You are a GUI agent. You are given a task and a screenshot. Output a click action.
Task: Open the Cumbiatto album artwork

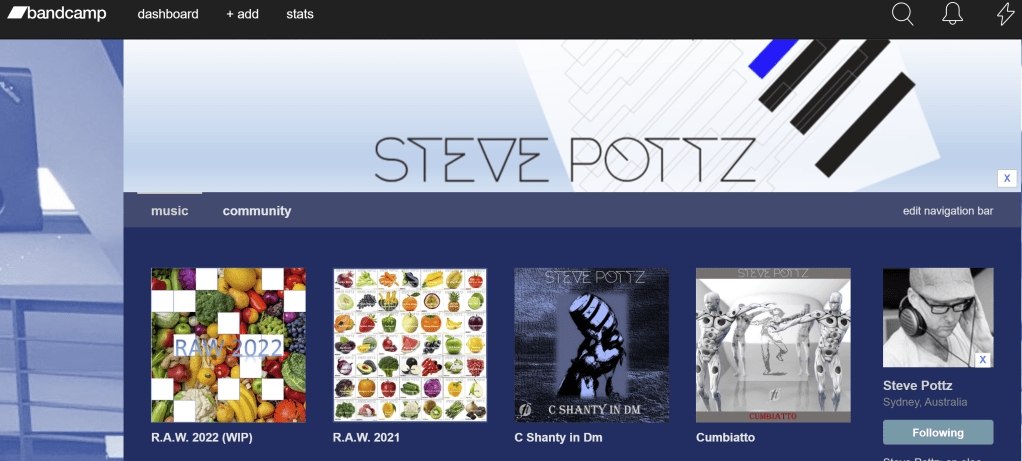point(773,345)
